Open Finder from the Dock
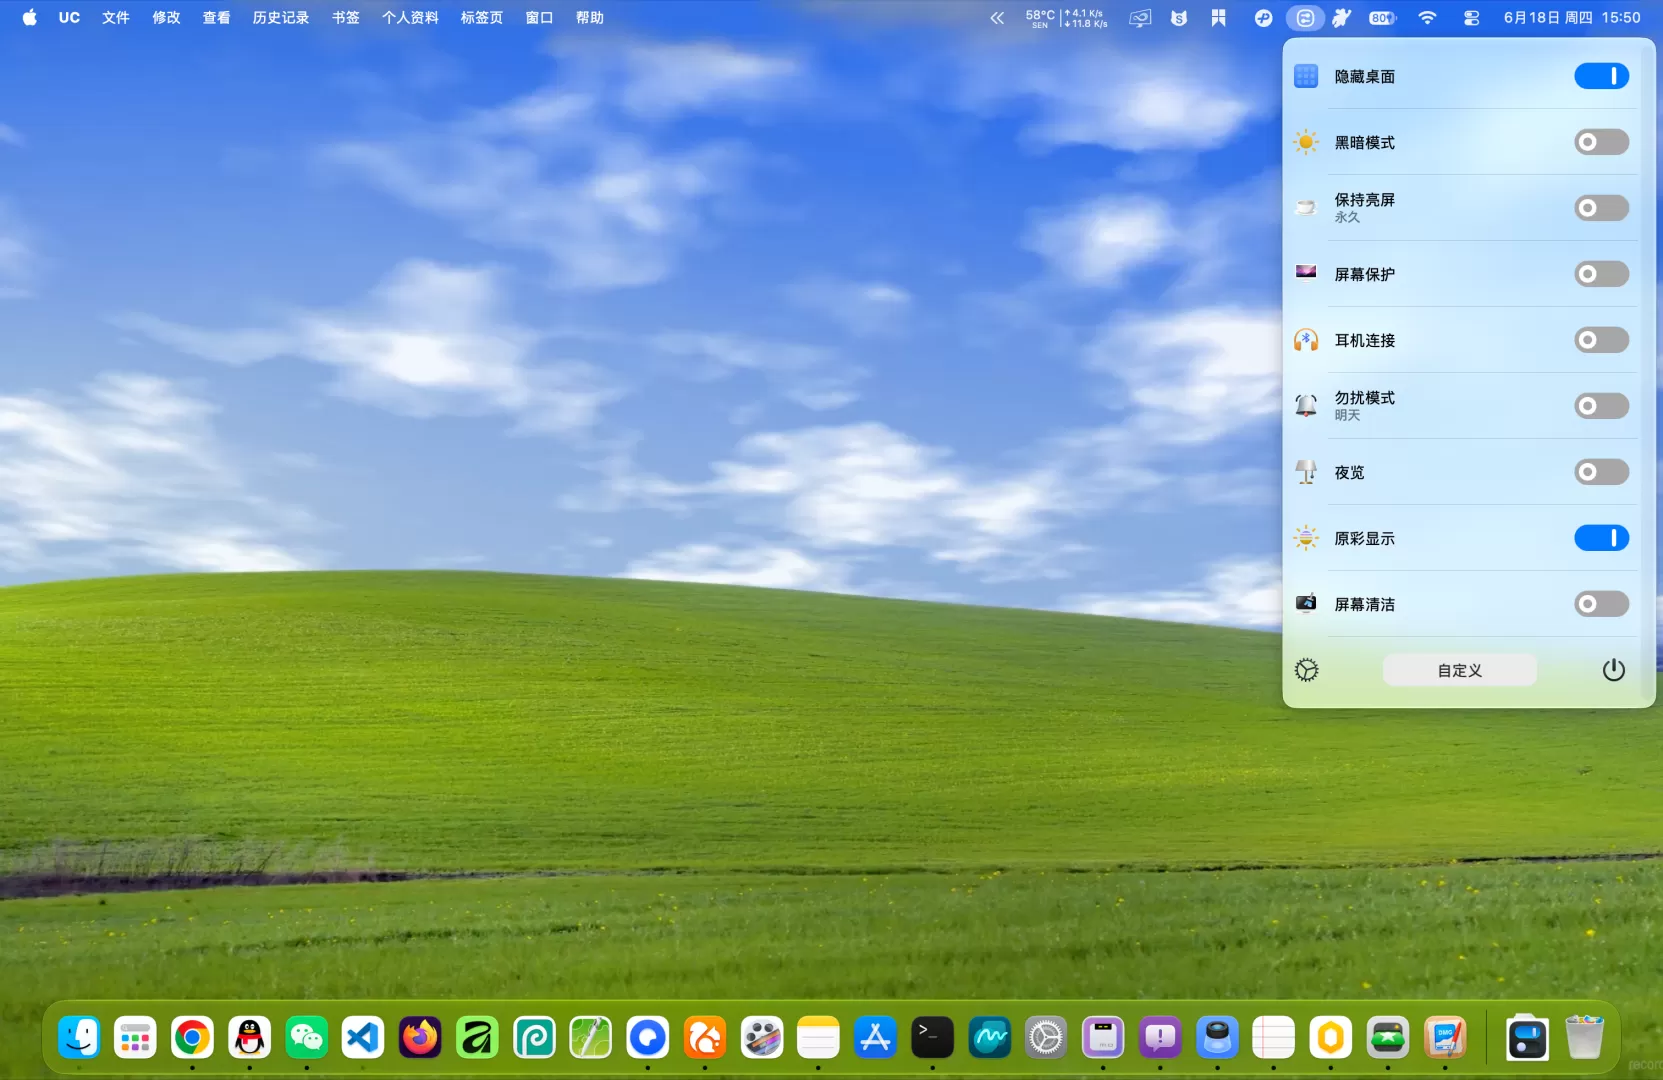Image resolution: width=1663 pixels, height=1080 pixels. click(78, 1038)
